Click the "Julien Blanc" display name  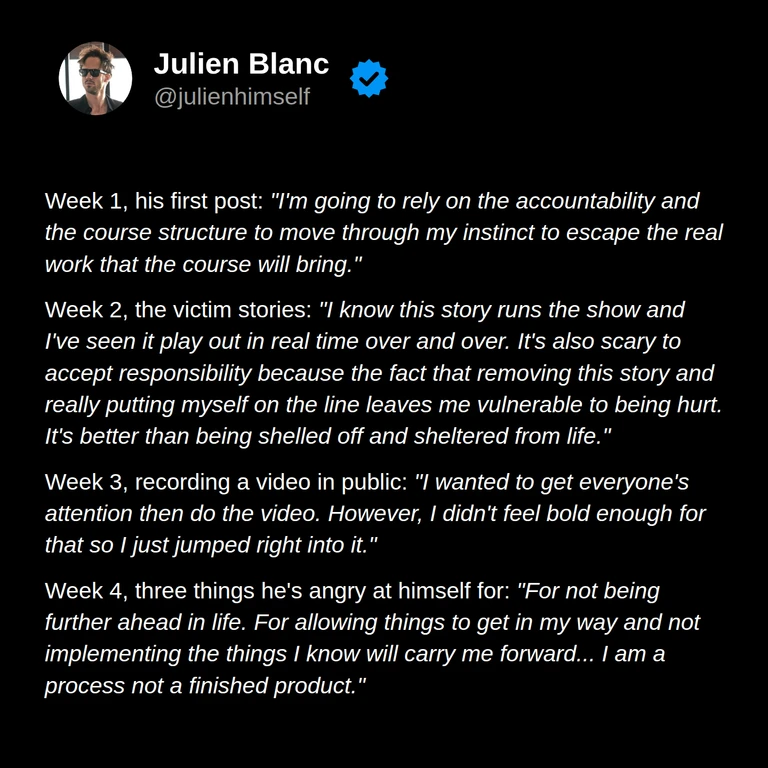click(x=241, y=64)
